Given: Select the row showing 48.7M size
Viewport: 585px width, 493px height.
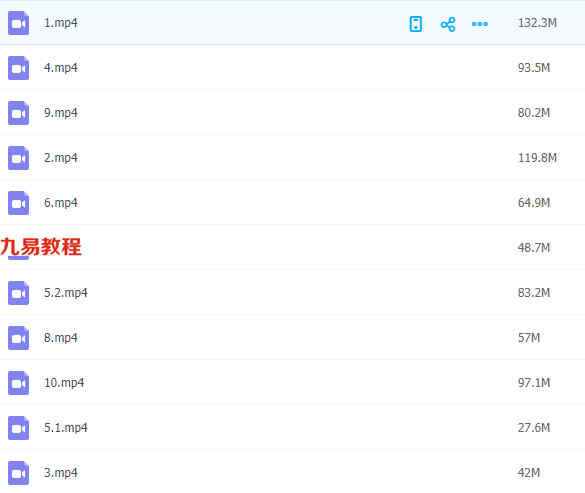Looking at the screenshot, I should tap(292, 247).
